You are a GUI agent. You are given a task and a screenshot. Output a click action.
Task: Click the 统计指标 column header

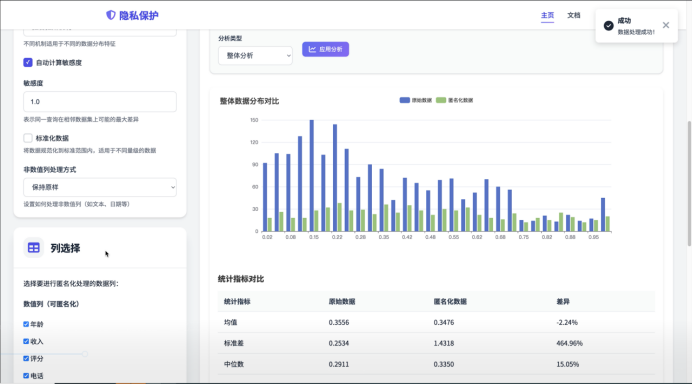[237, 301]
